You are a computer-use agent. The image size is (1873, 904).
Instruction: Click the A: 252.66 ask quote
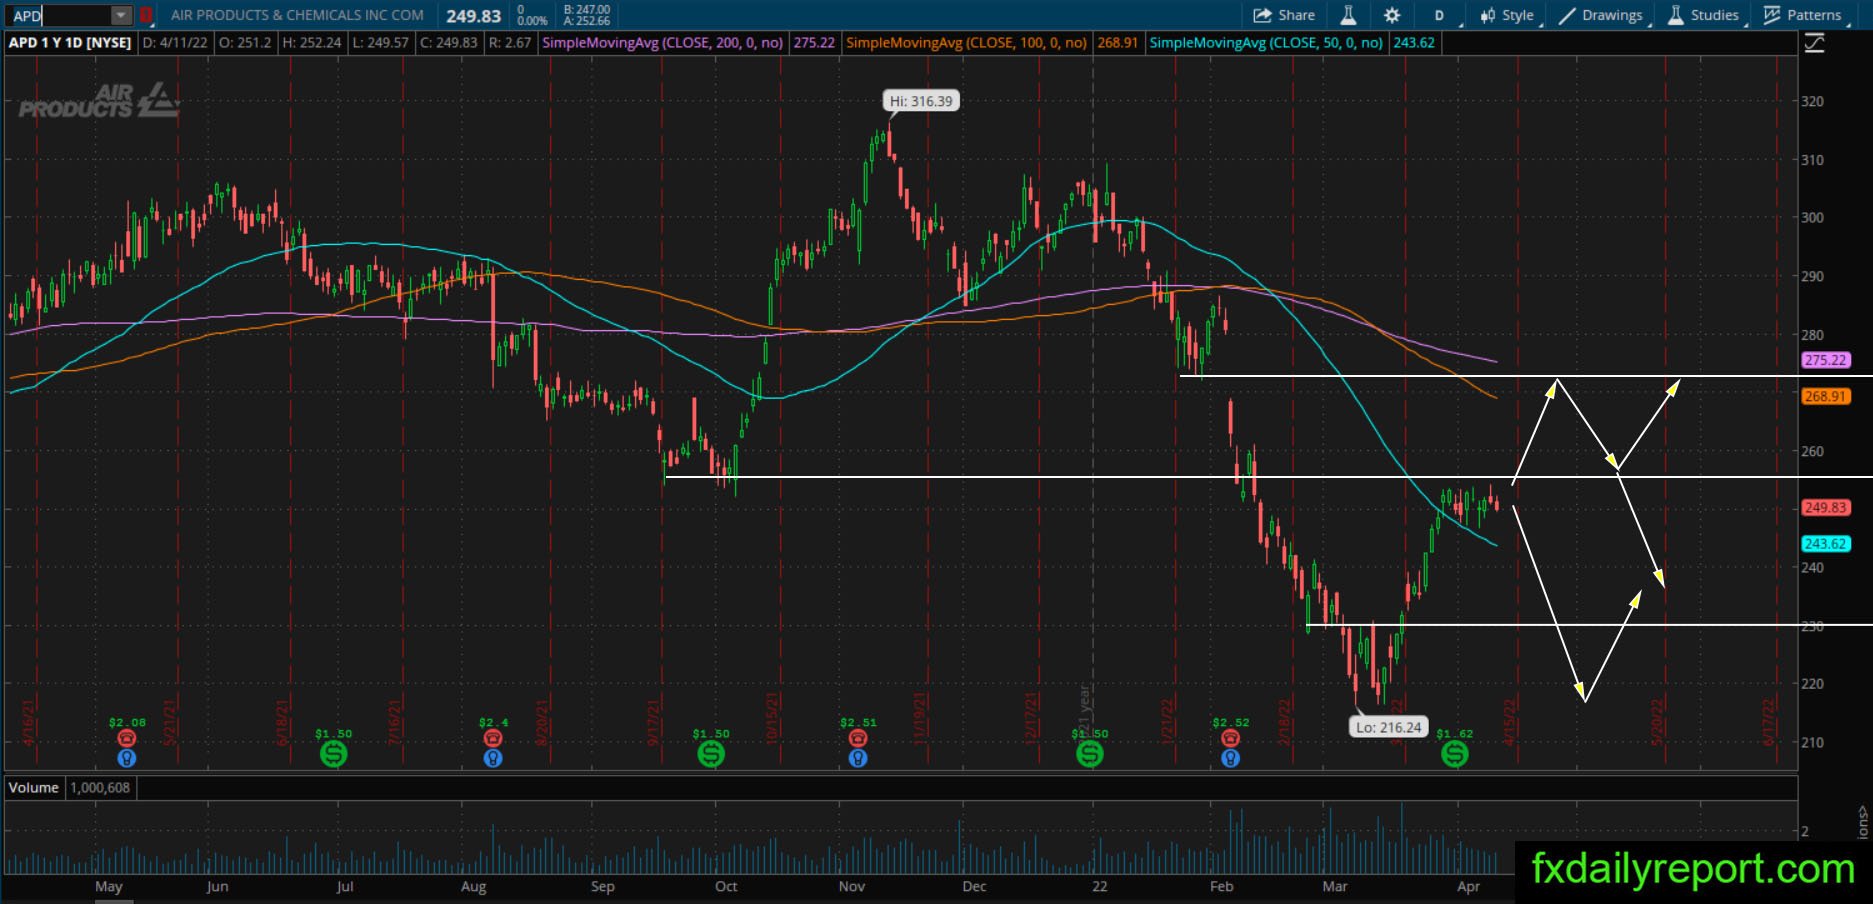pos(587,21)
